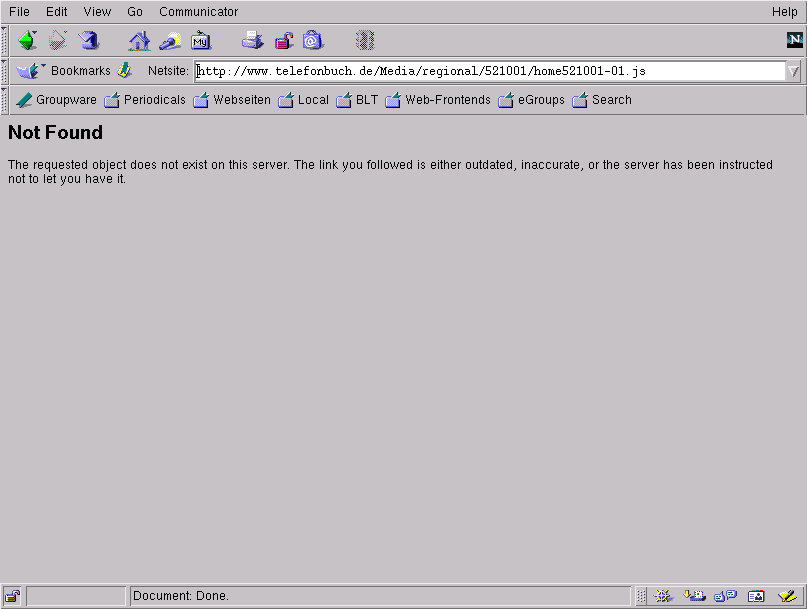The width and height of the screenshot is (807, 609).
Task: Open Composer from the component bar
Action: [787, 596]
